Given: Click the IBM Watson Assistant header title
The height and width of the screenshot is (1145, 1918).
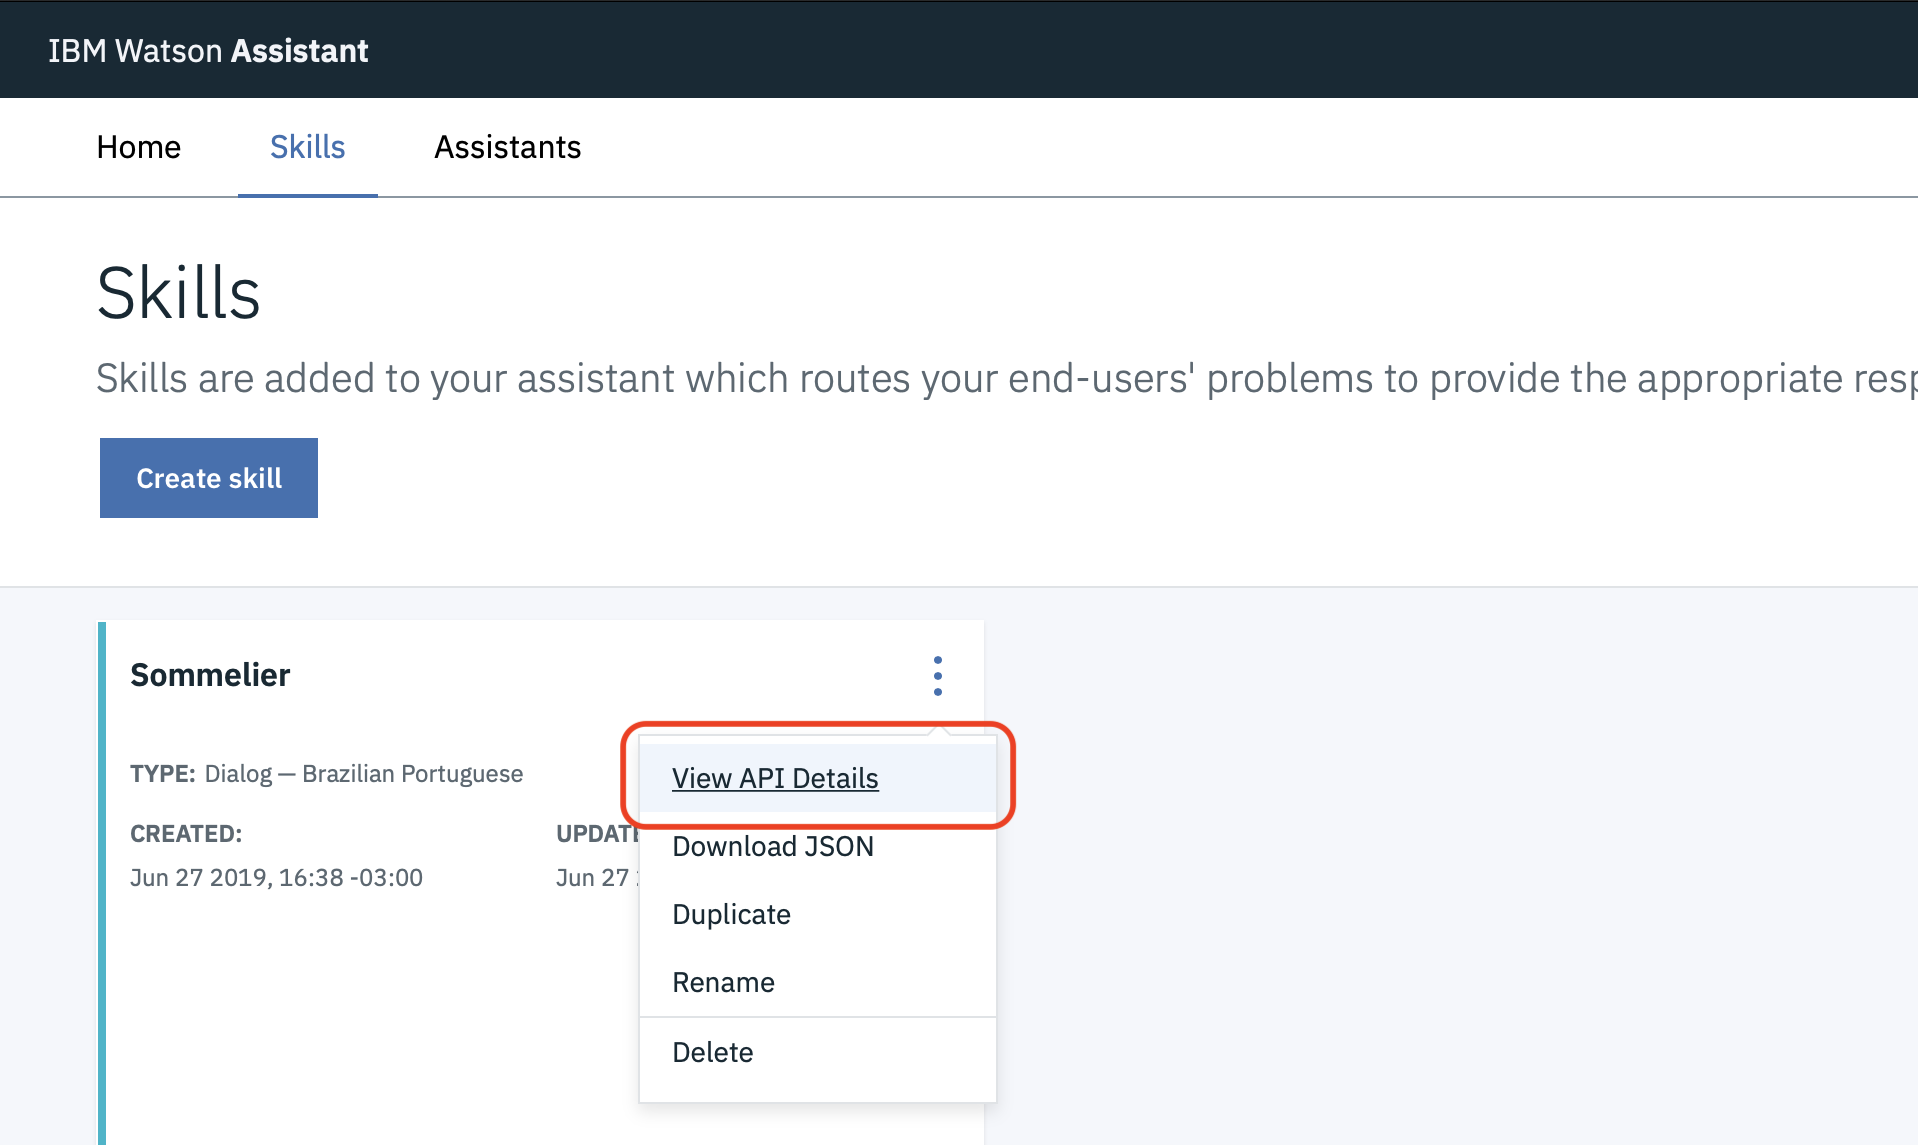Looking at the screenshot, I should pyautogui.click(x=208, y=51).
